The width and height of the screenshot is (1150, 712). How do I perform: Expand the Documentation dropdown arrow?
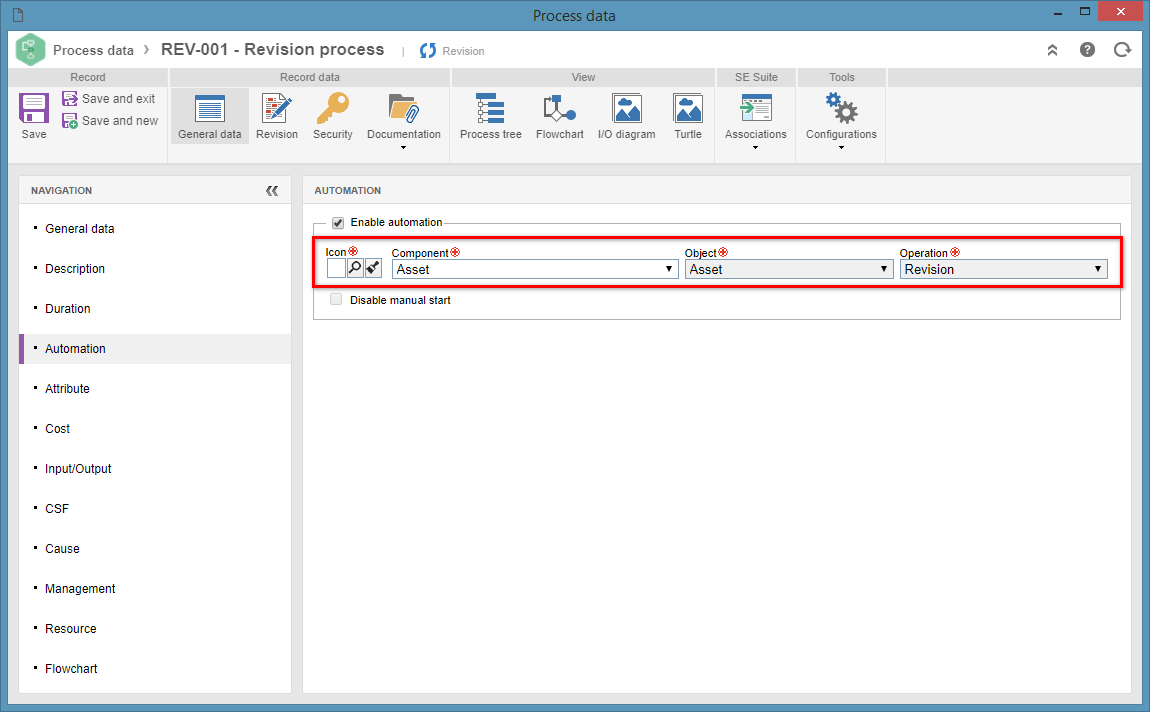(403, 148)
